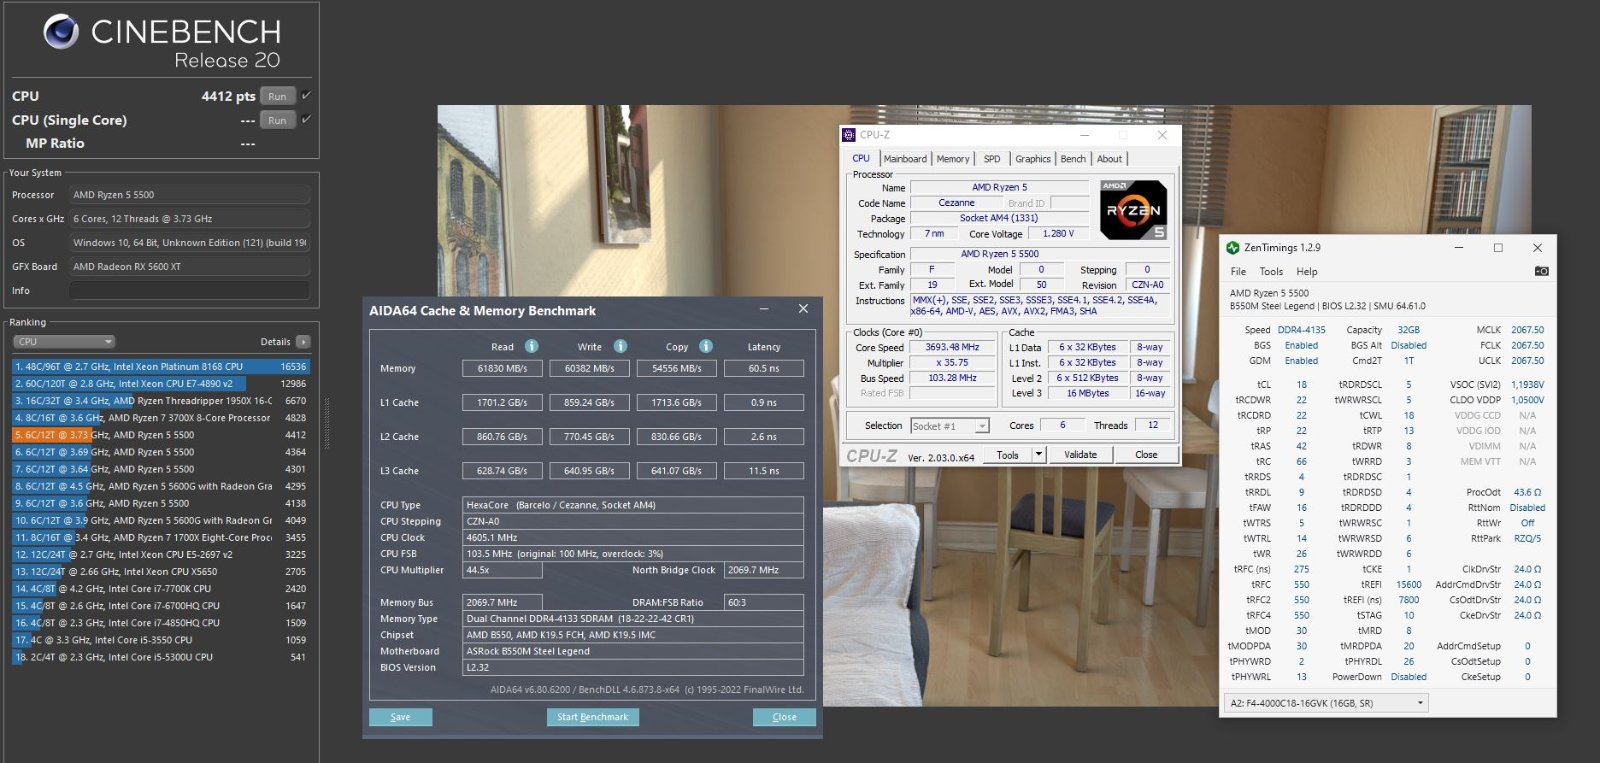Click the info icon beside Read in AIDA64

coord(532,346)
